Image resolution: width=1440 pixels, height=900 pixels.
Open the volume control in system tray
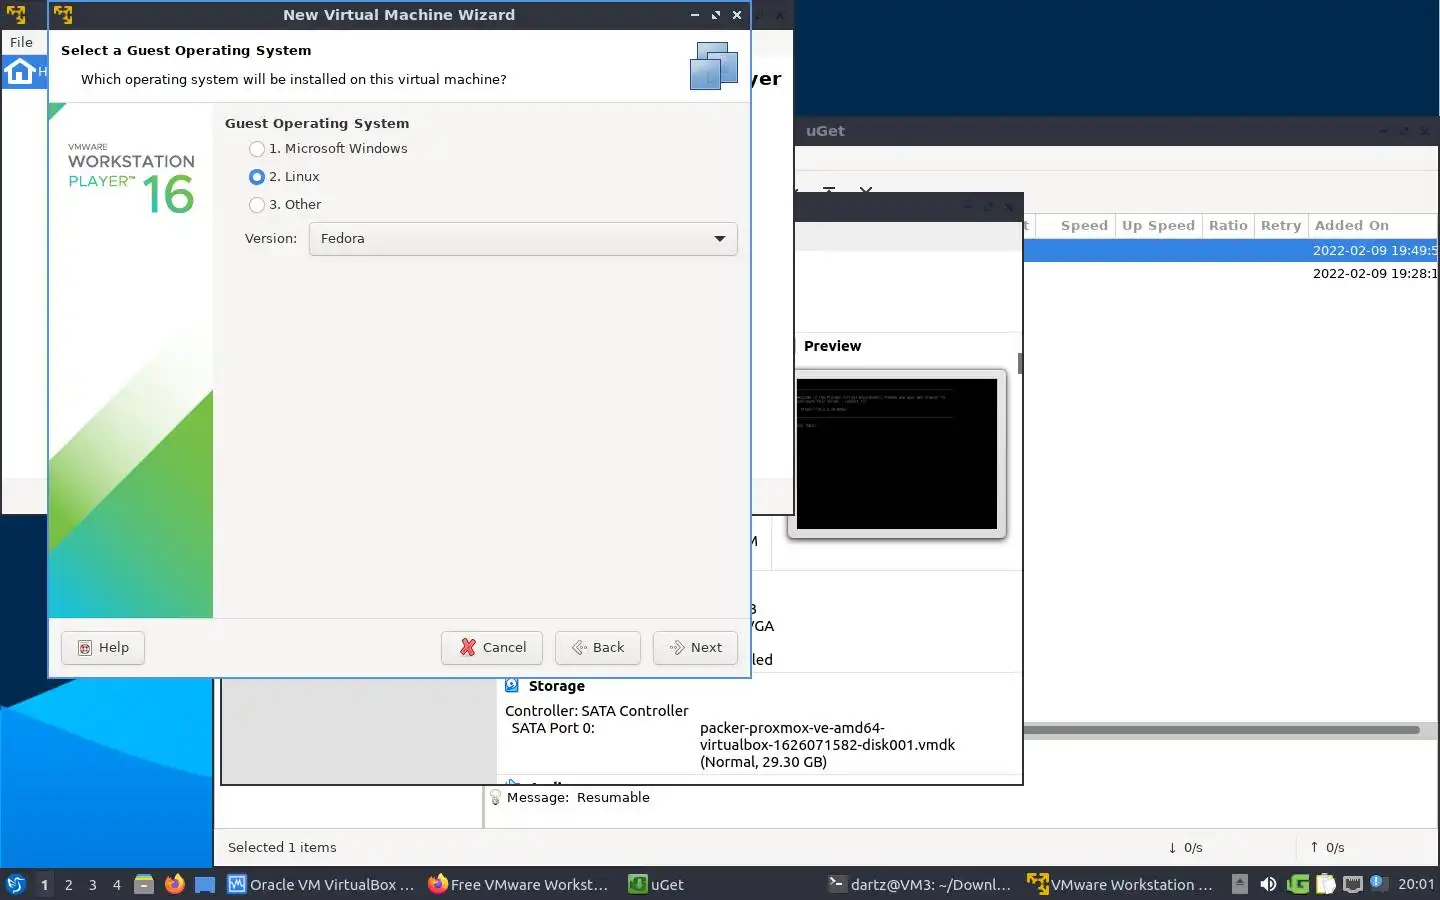click(x=1268, y=884)
